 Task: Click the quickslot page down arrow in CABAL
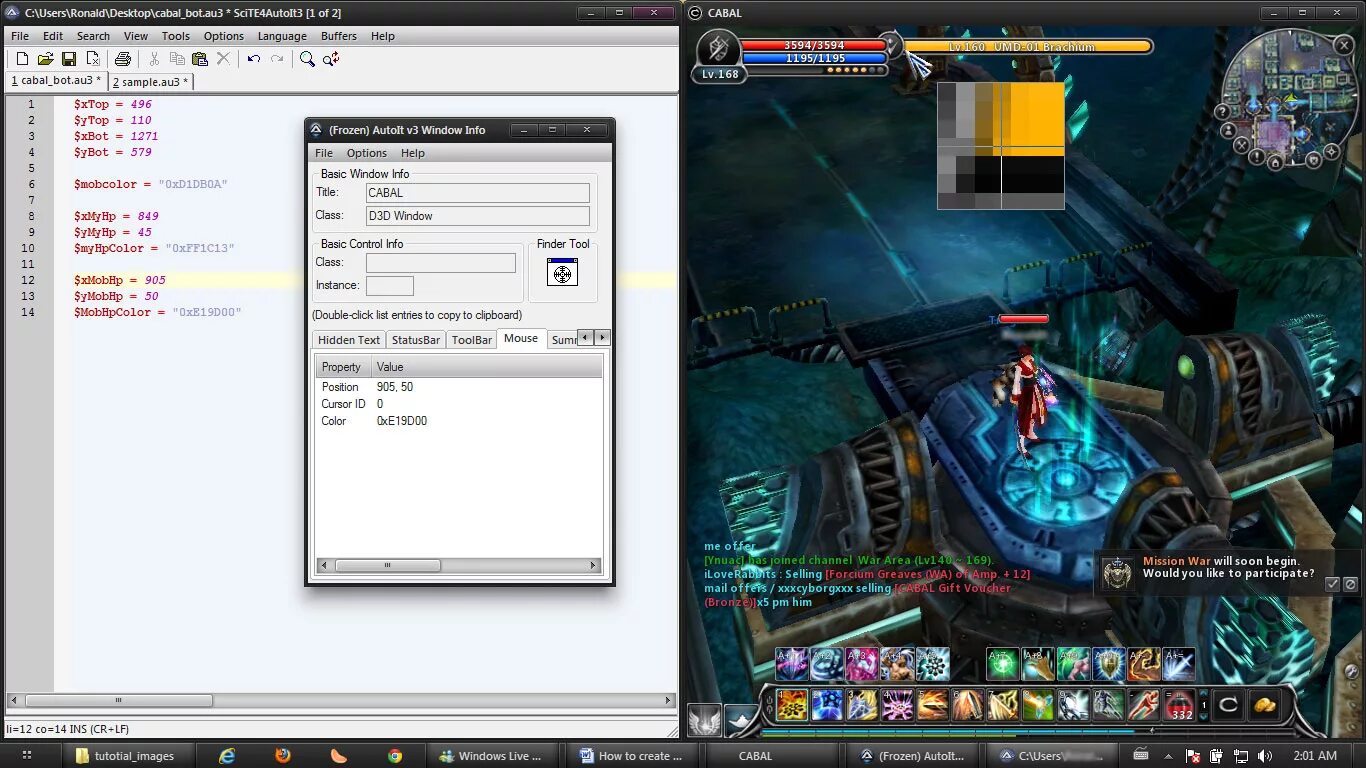pyautogui.click(x=1204, y=716)
